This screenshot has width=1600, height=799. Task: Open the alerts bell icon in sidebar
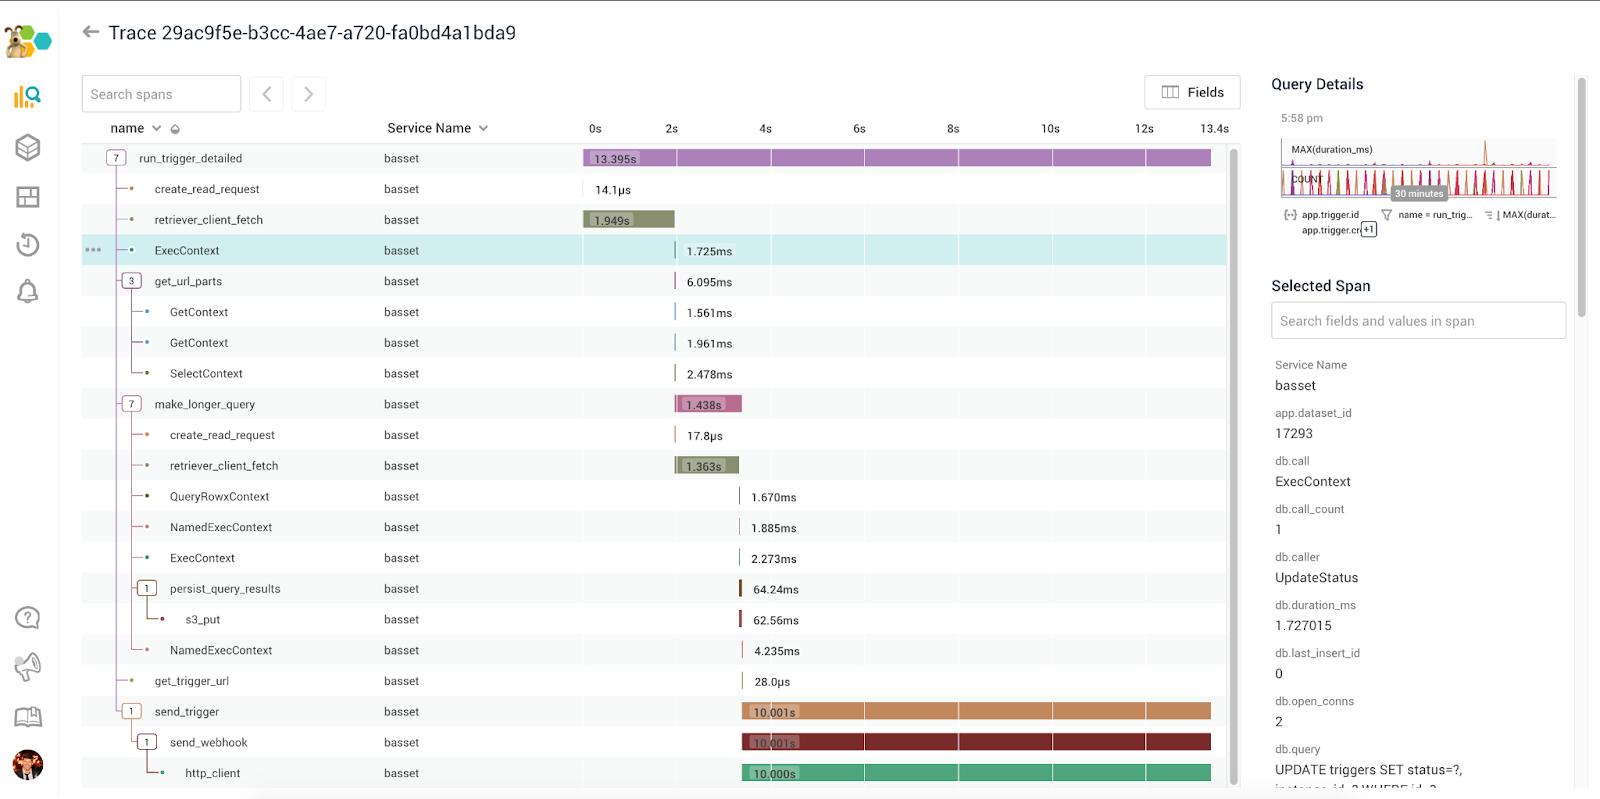point(28,292)
